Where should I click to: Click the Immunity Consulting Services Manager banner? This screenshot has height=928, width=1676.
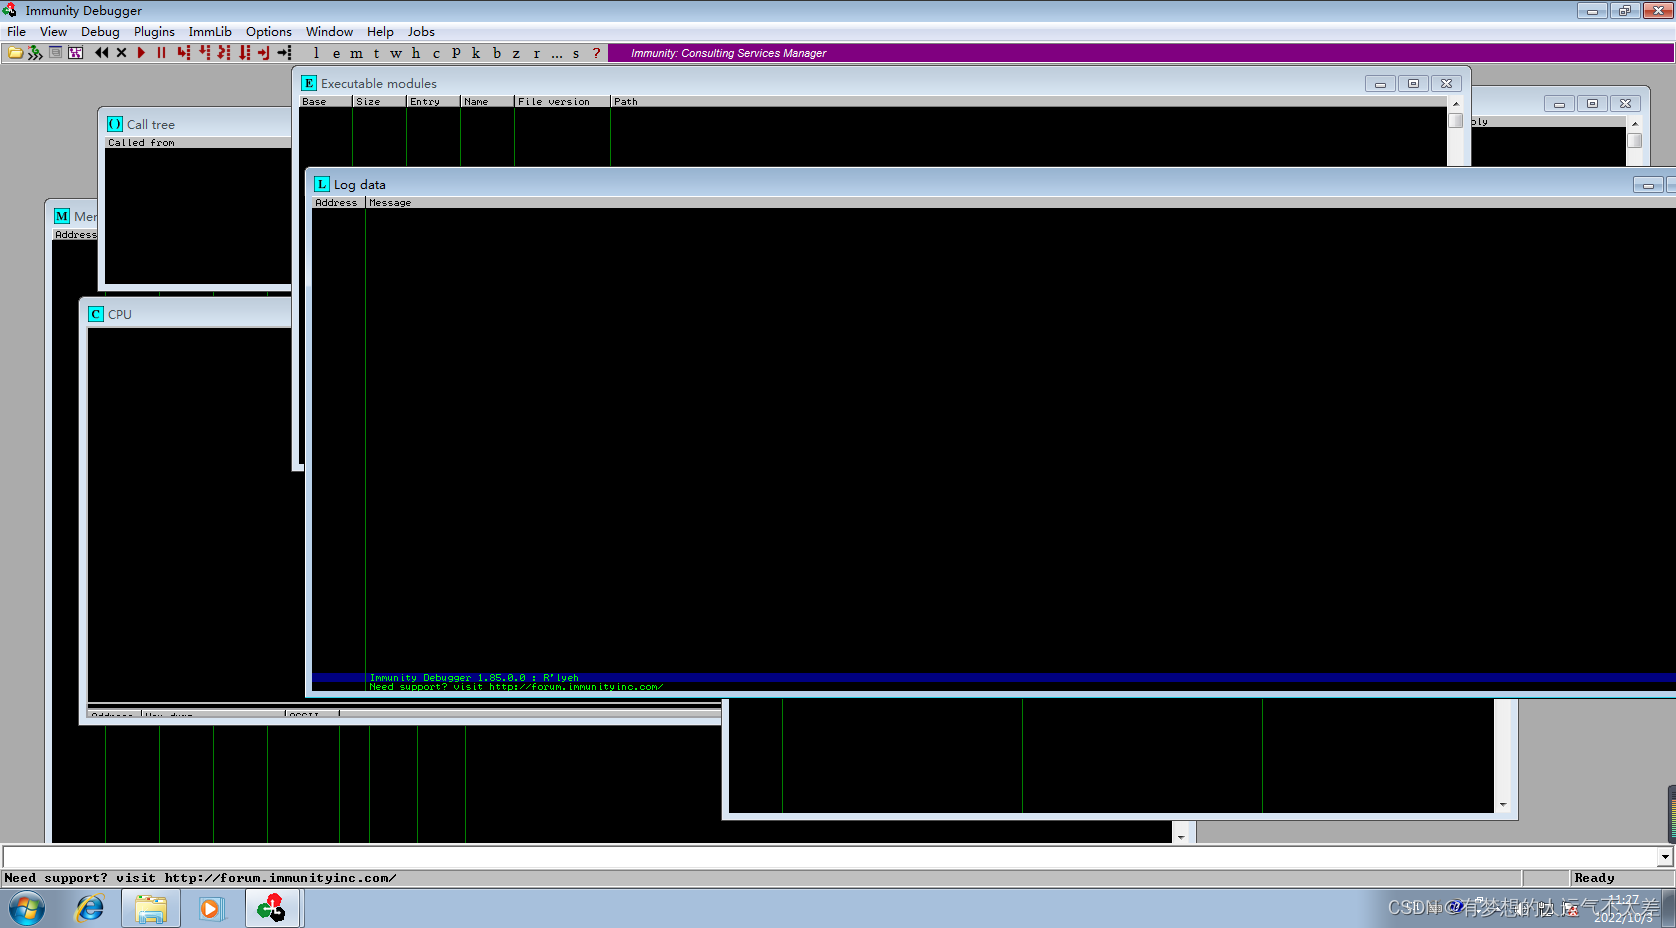coord(1141,53)
